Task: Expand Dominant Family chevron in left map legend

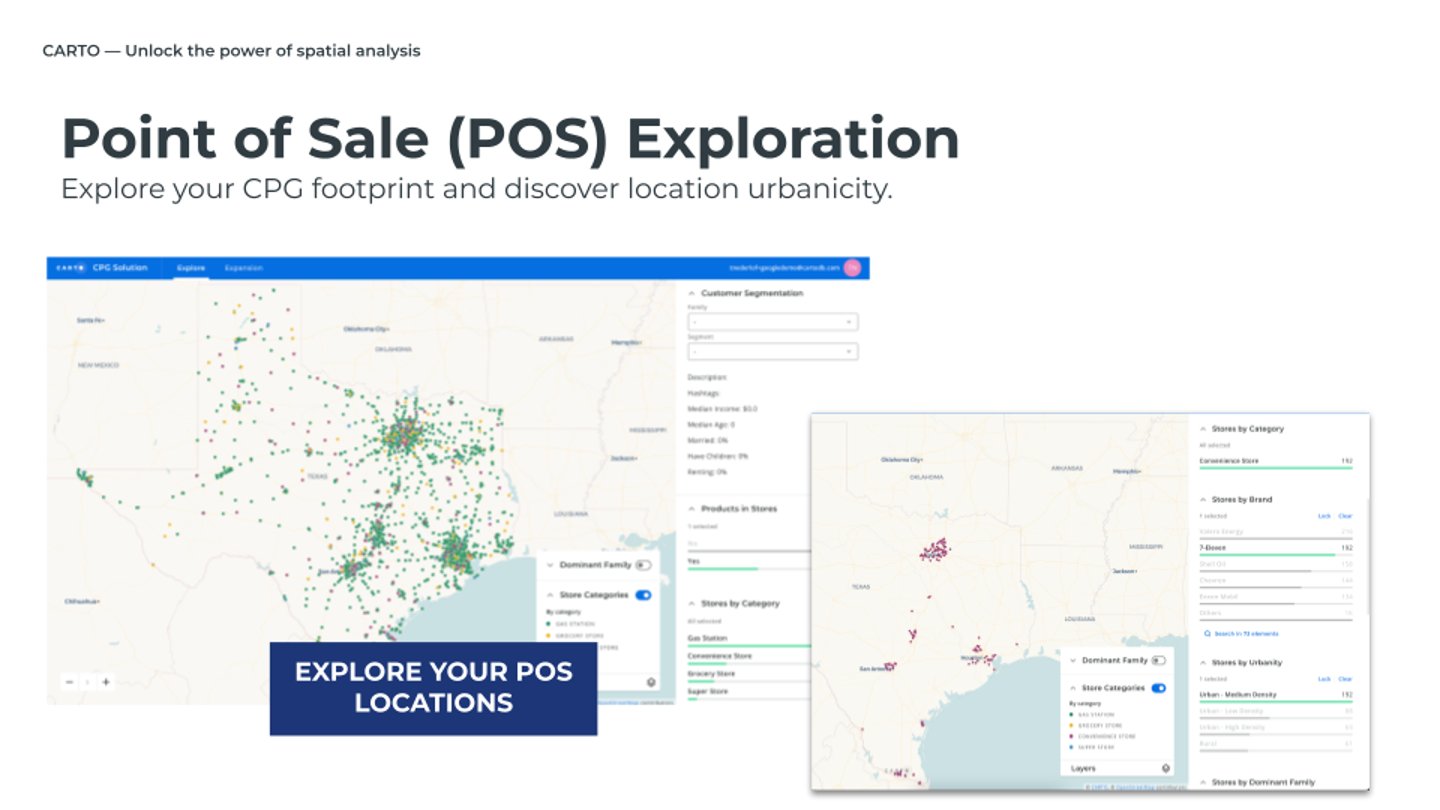Action: click(550, 565)
